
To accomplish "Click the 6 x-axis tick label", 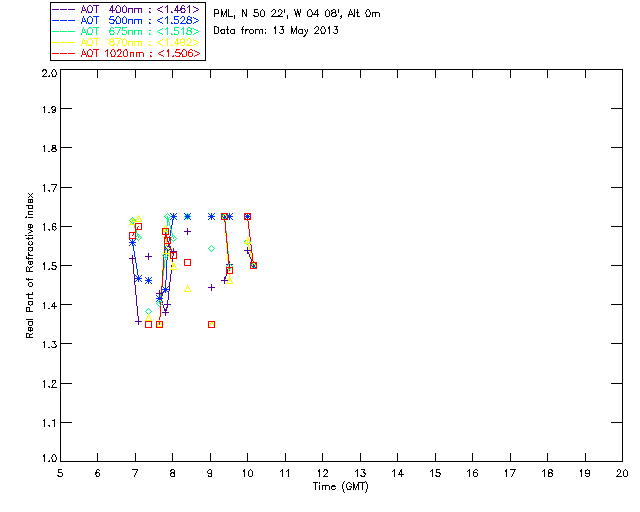I will click(98, 473).
